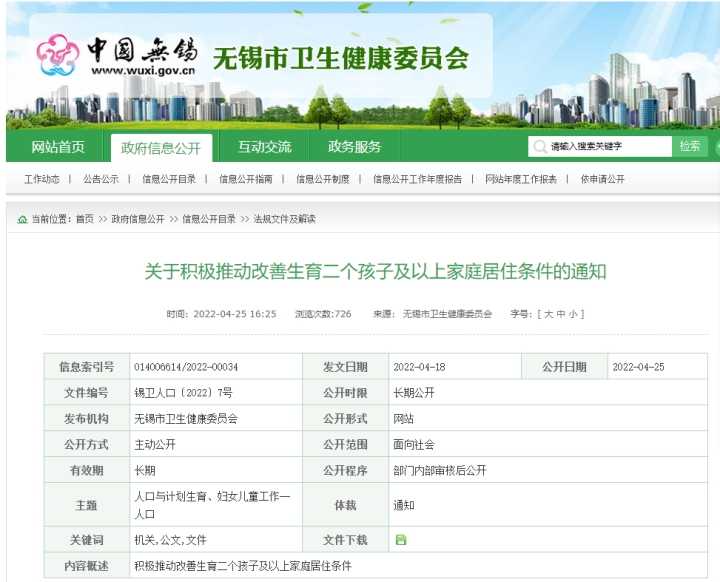Screen dimensions: 720x582
Task: Switch to the 互动交流 tab
Action: [x=264, y=147]
